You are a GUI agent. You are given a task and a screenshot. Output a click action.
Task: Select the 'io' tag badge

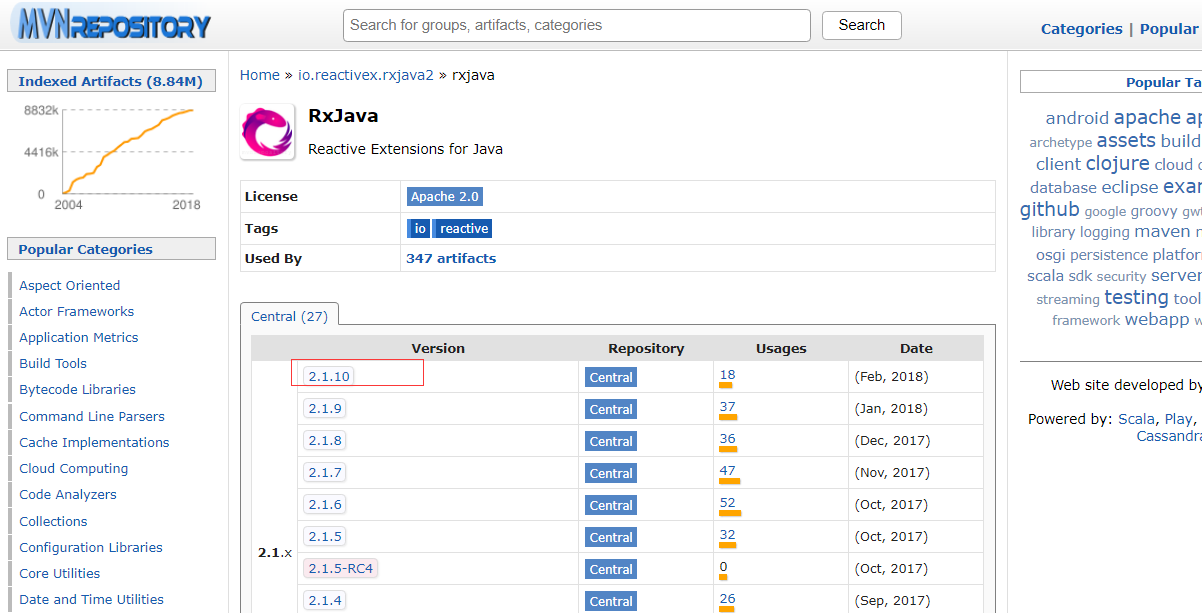pyautogui.click(x=419, y=229)
